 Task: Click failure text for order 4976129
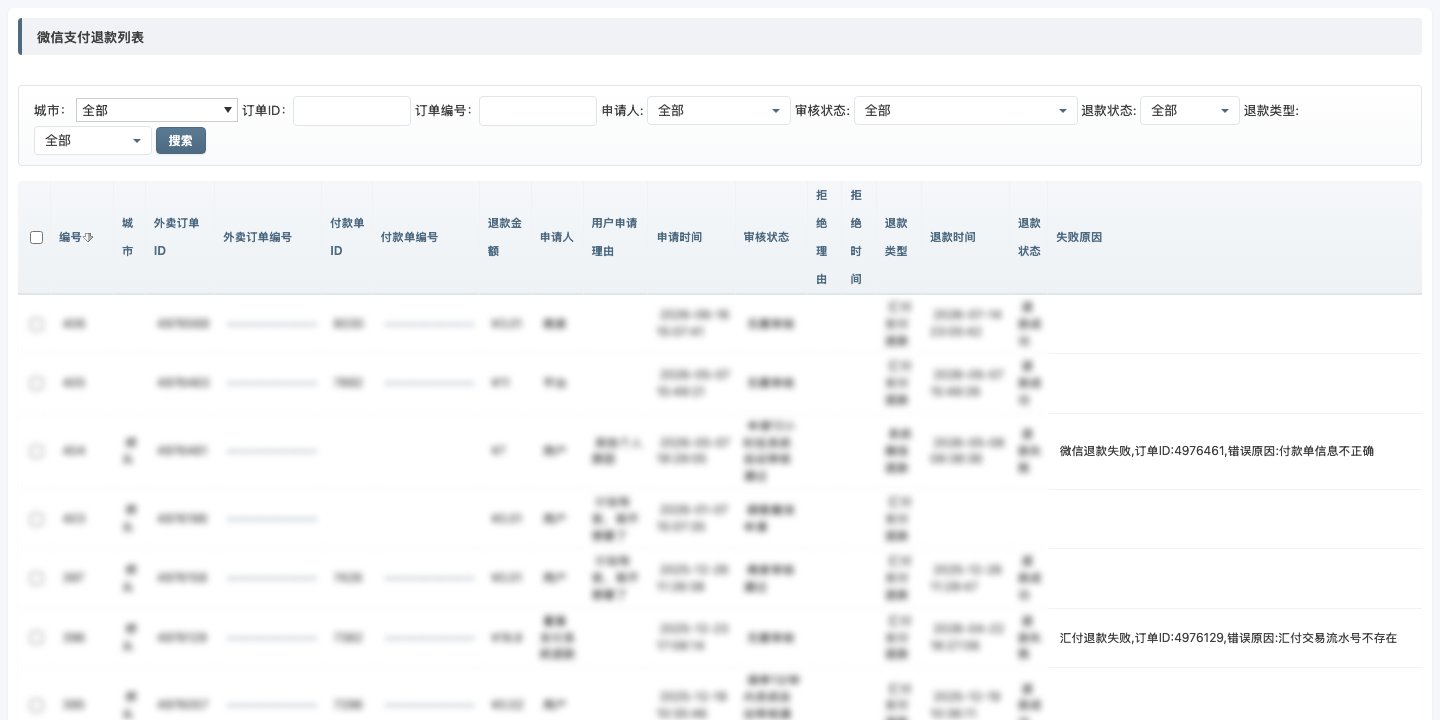pos(1228,637)
